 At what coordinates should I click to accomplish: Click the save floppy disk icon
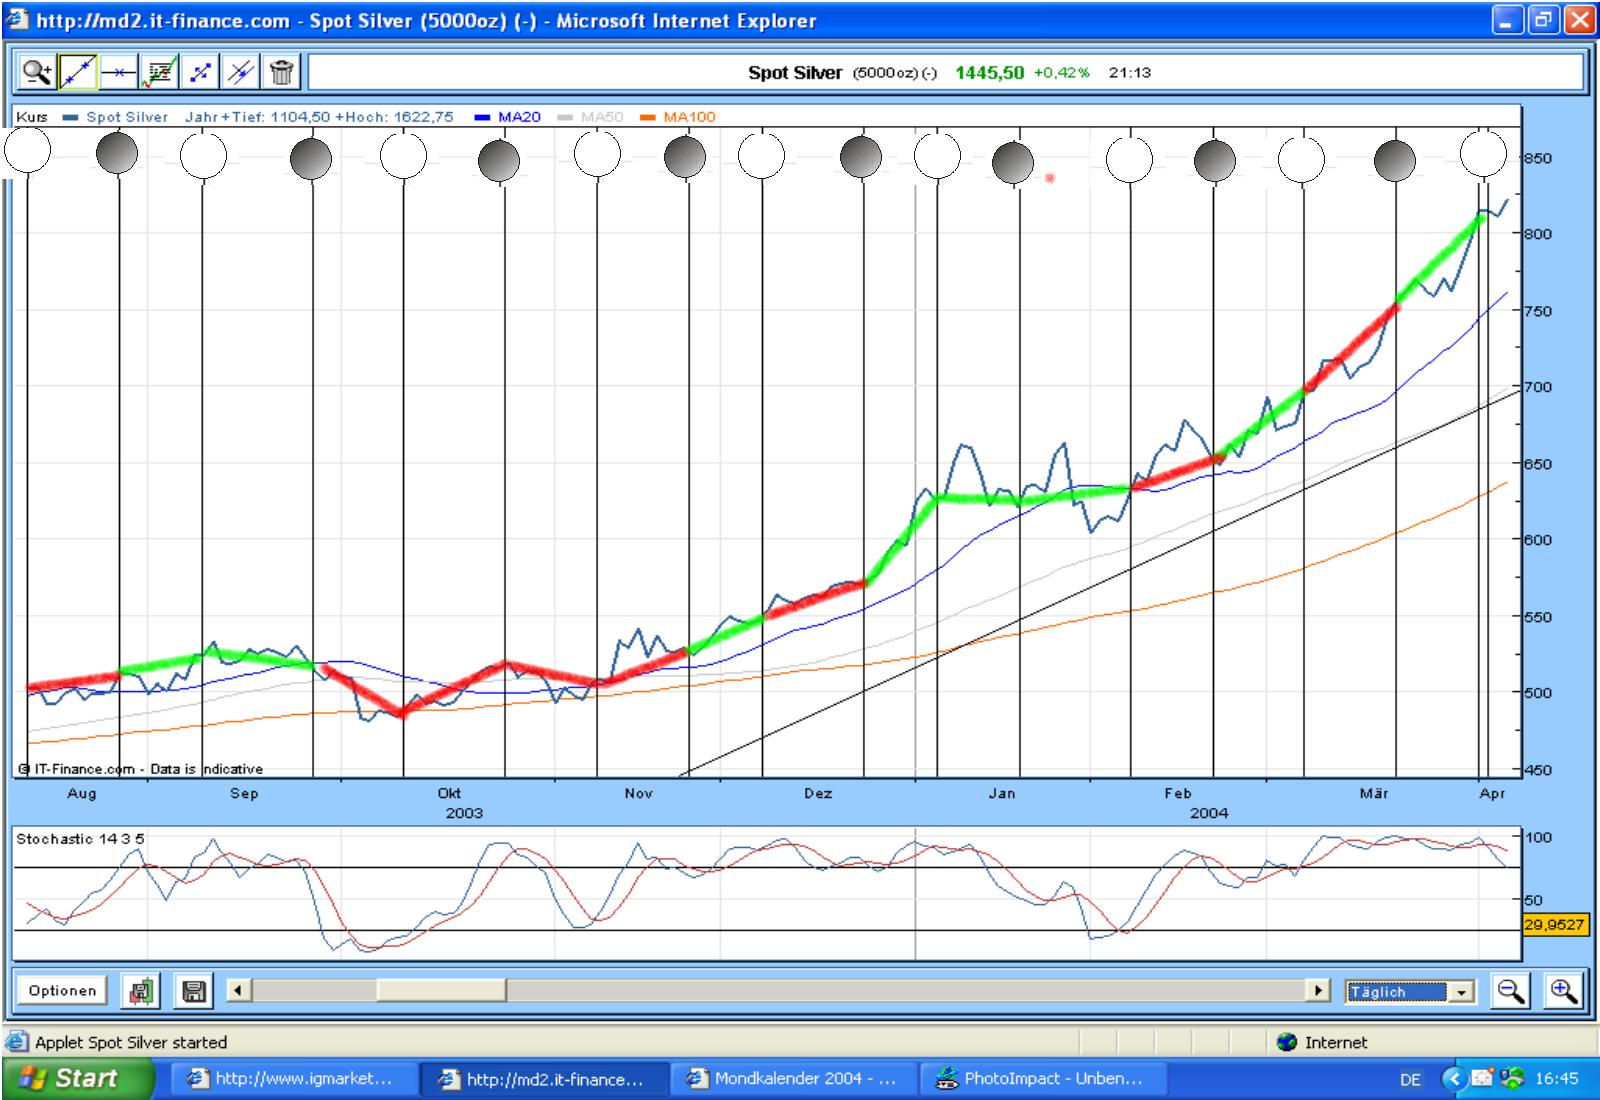tap(194, 991)
